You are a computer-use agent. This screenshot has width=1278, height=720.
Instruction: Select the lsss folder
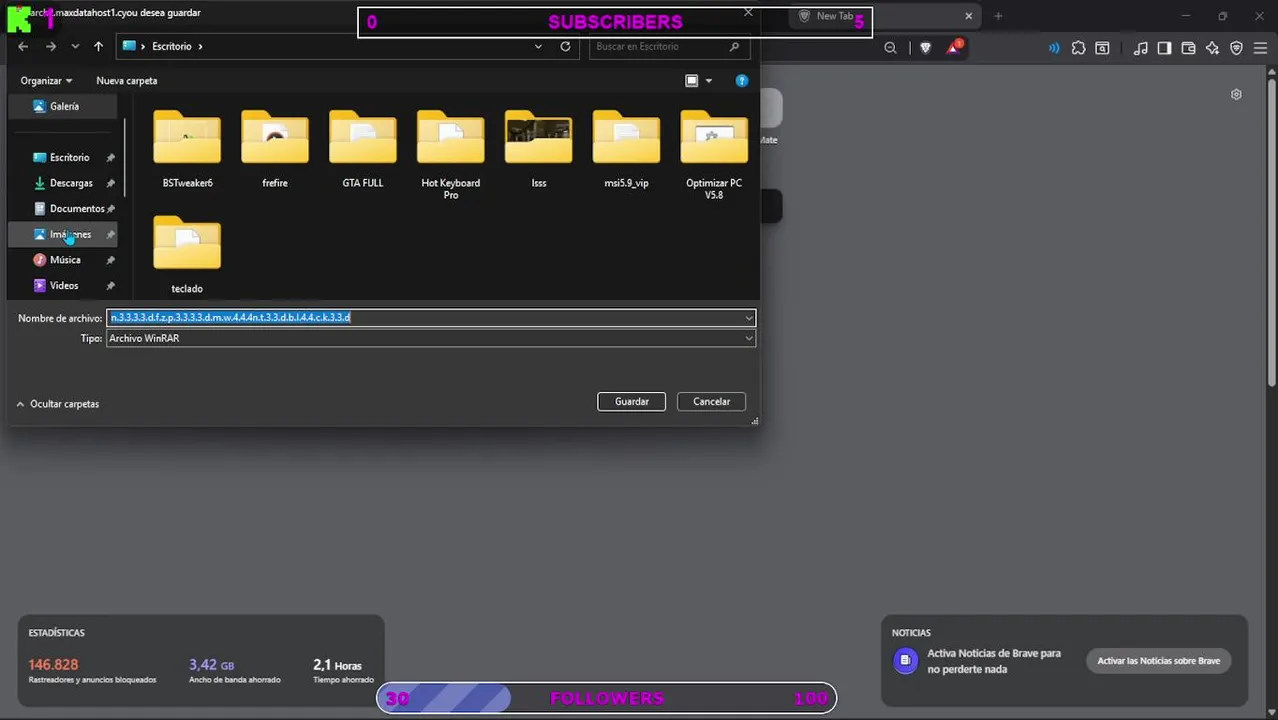[539, 148]
